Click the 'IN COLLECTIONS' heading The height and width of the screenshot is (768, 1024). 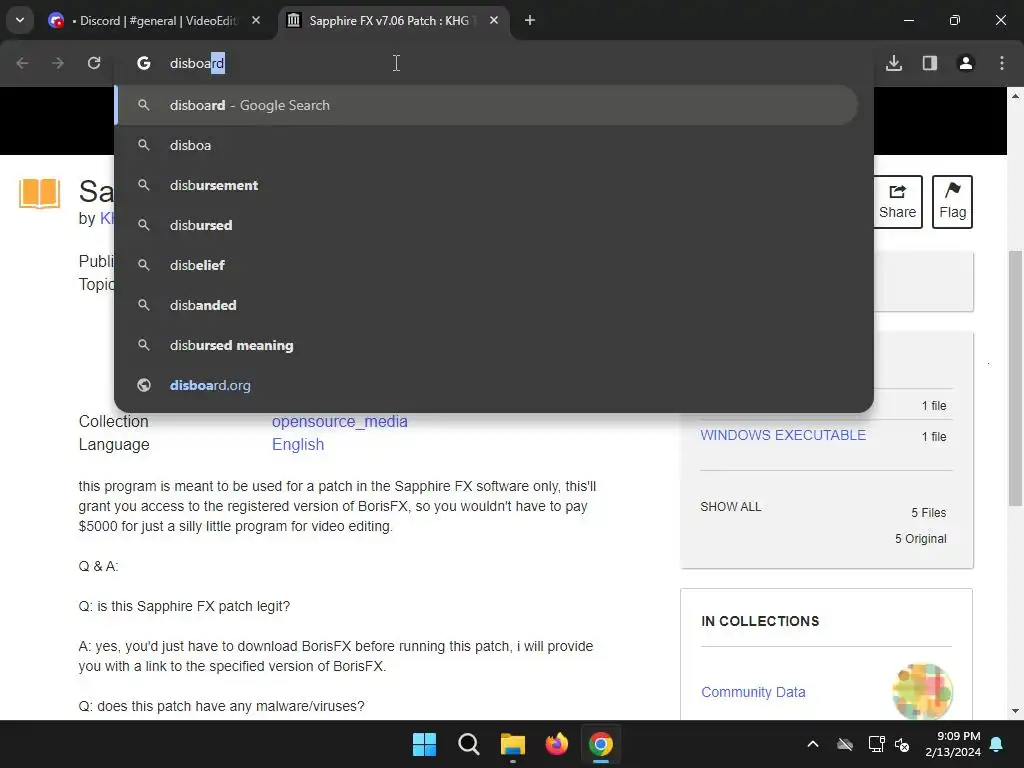760,621
